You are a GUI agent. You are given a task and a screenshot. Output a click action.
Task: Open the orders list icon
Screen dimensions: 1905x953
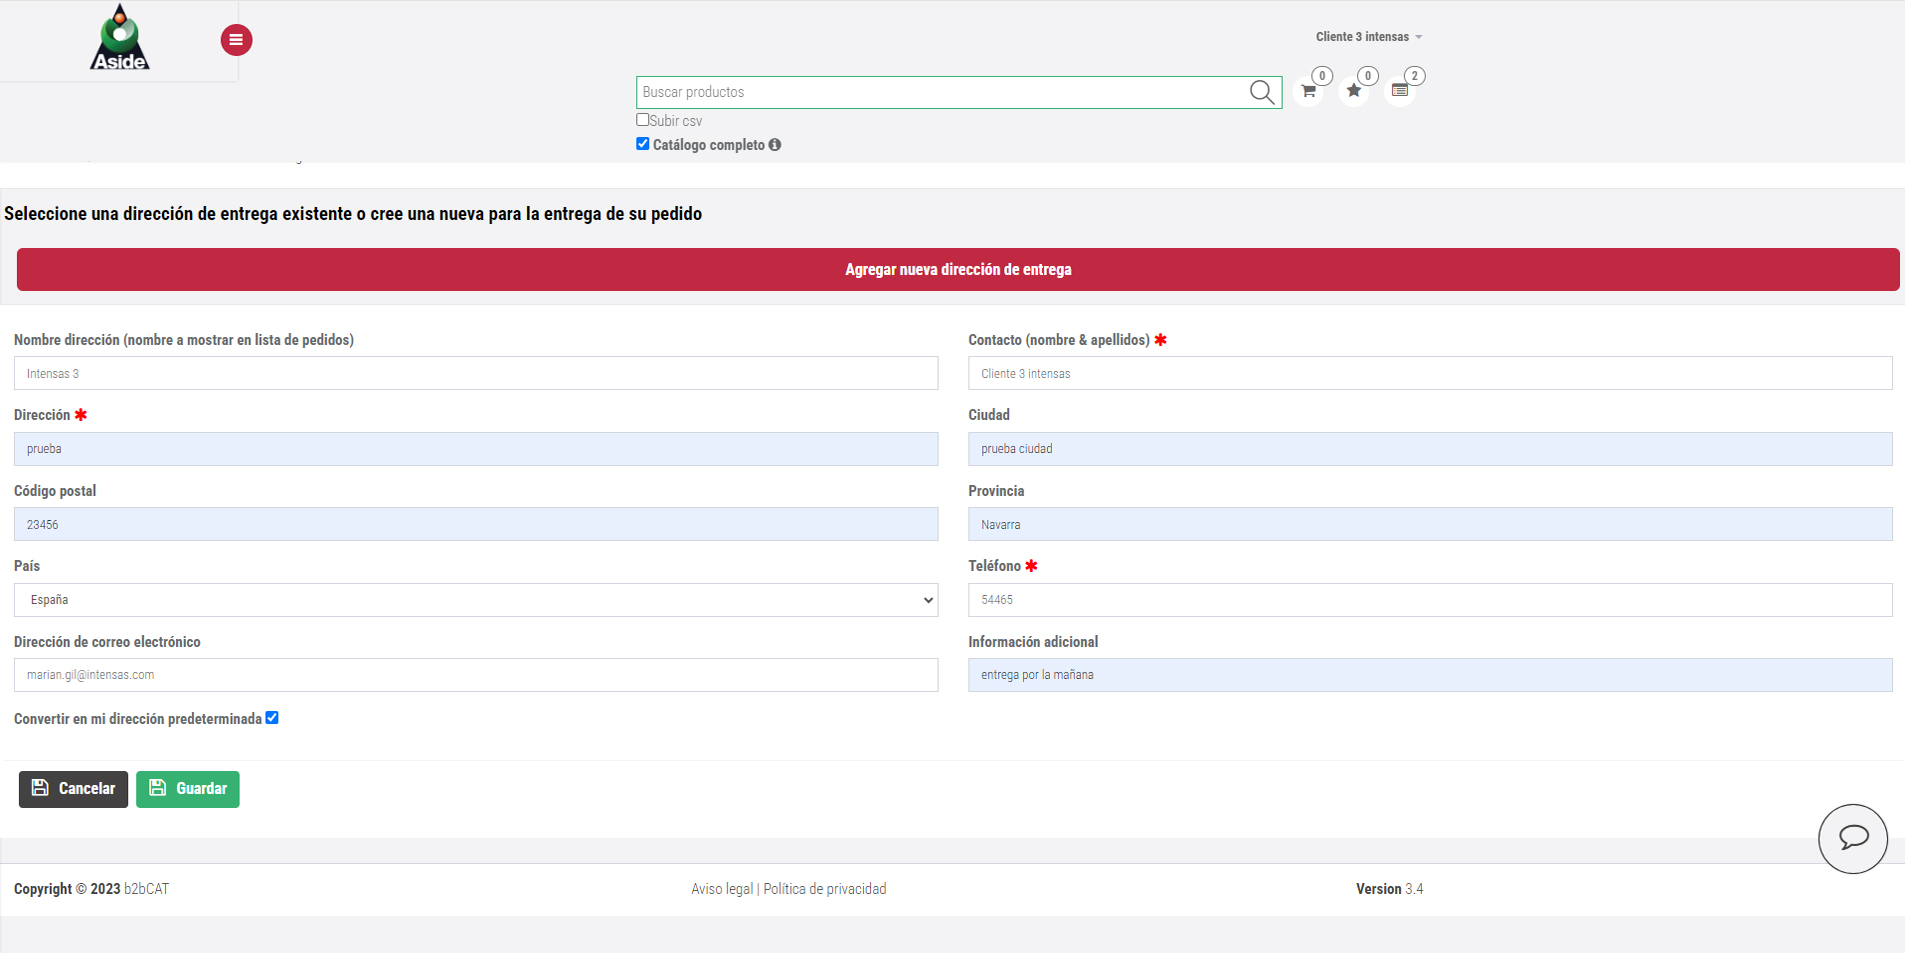pos(1400,91)
